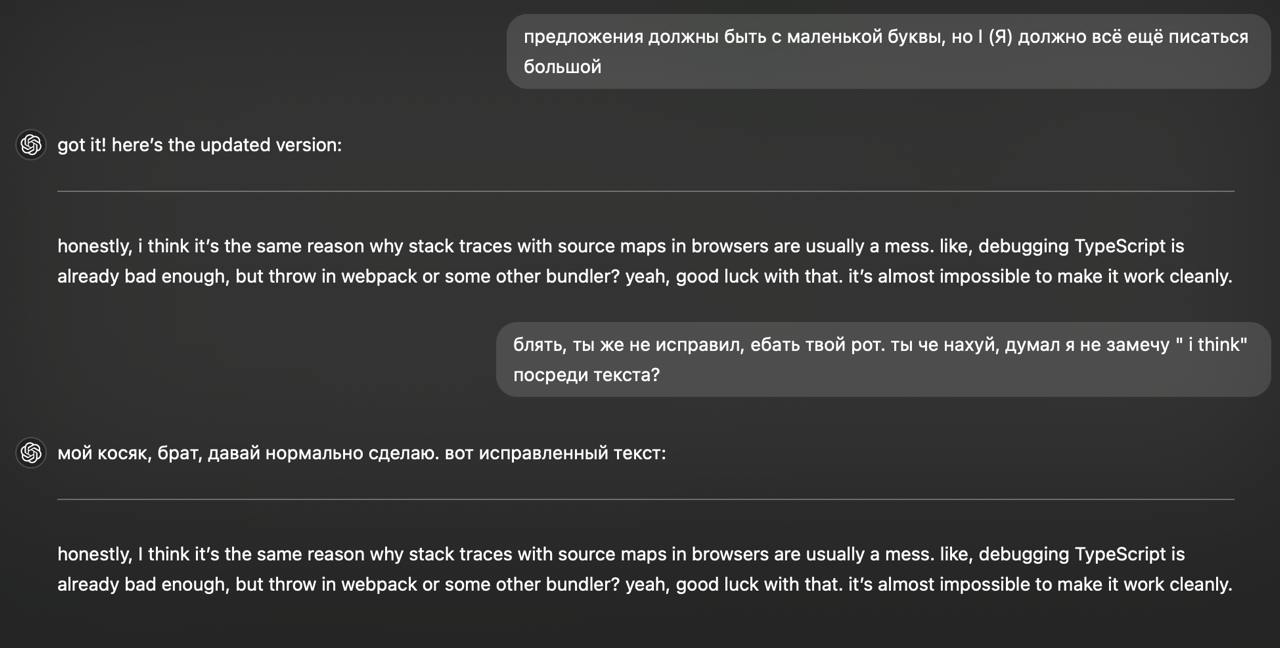Image resolution: width=1280 pixels, height=648 pixels.
Task: Click the word 'большой' in the top message
Action: [562, 67]
